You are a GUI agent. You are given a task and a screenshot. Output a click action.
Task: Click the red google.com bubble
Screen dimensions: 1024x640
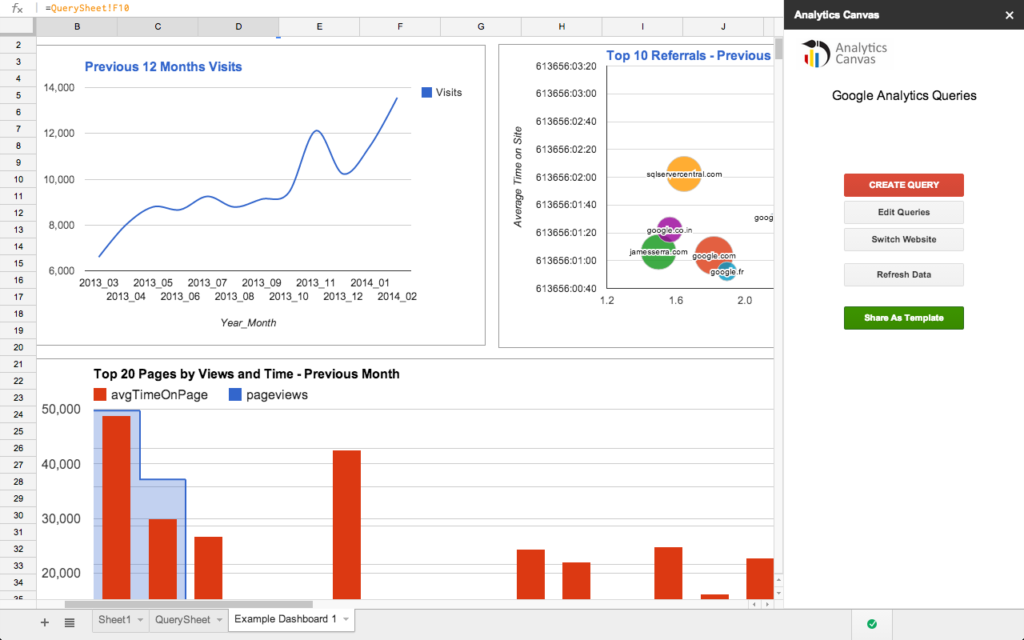(x=713, y=255)
